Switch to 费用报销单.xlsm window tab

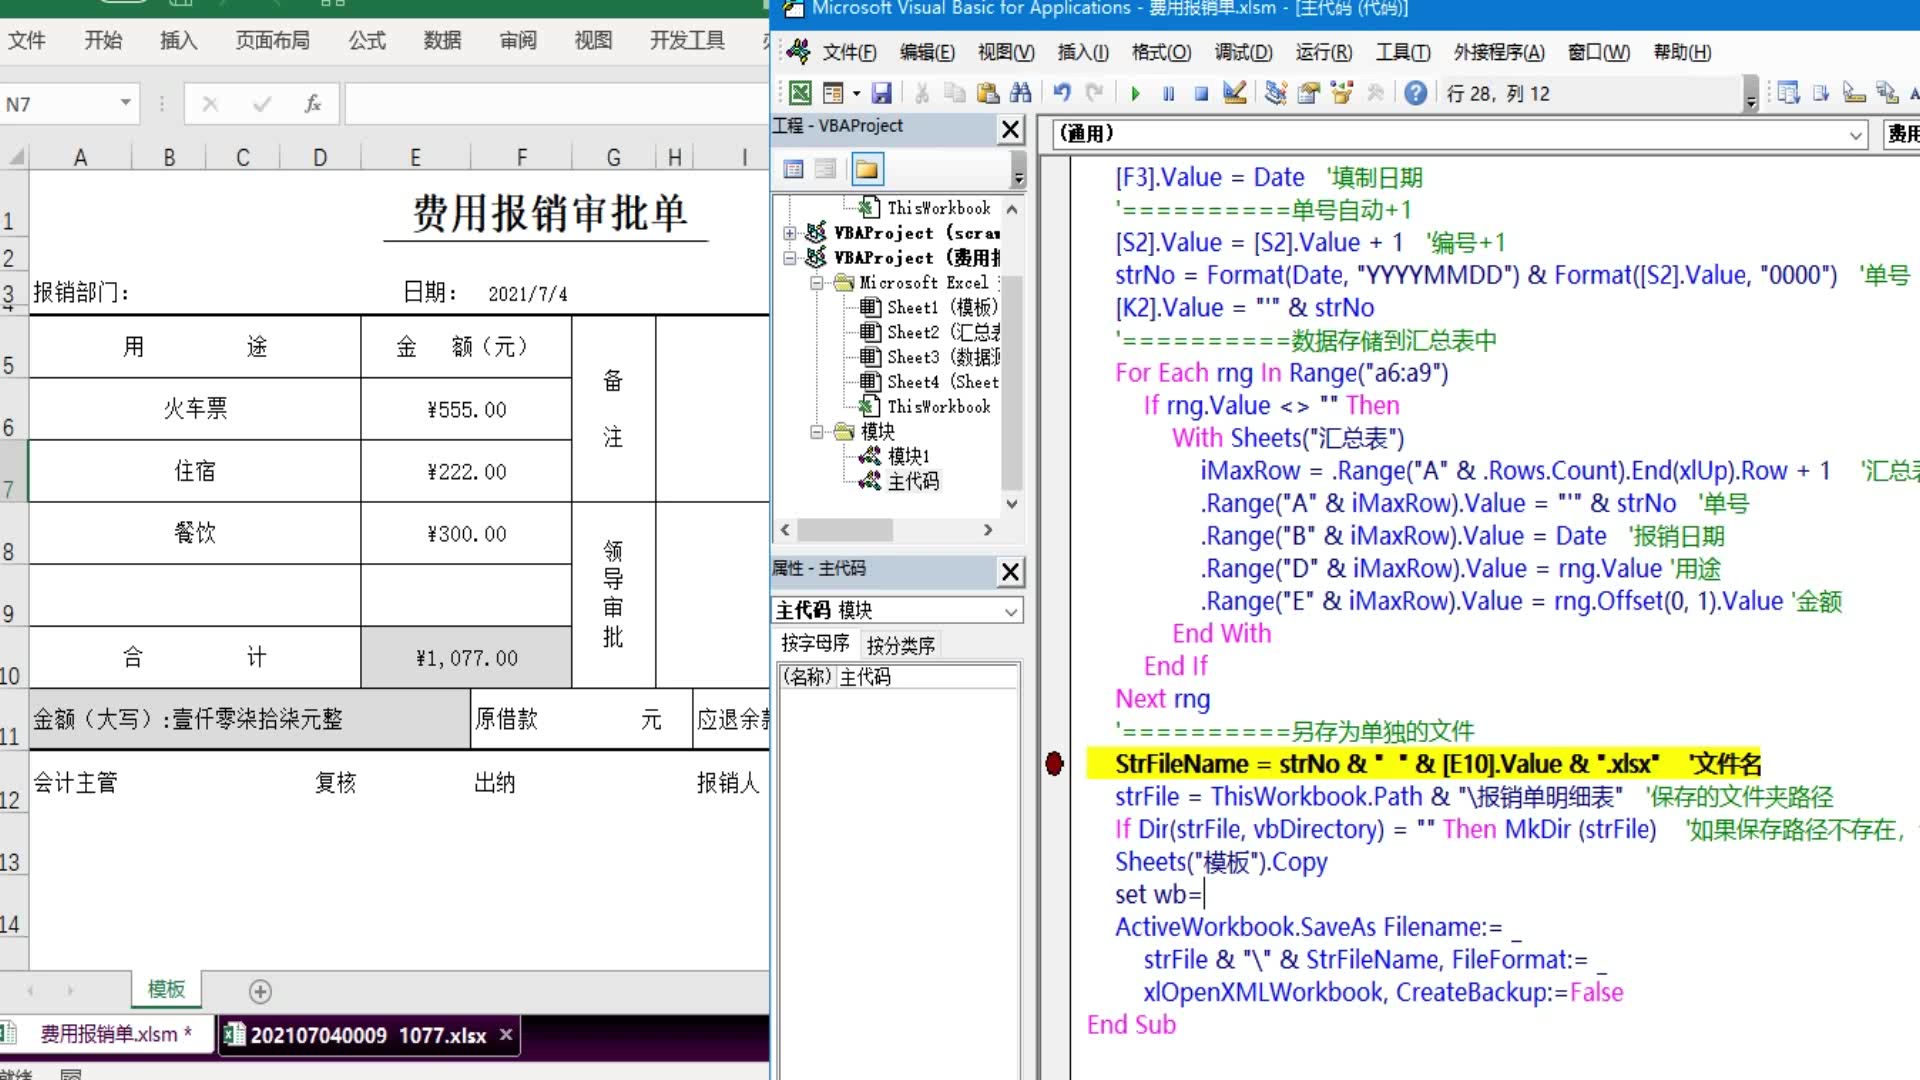108,1034
